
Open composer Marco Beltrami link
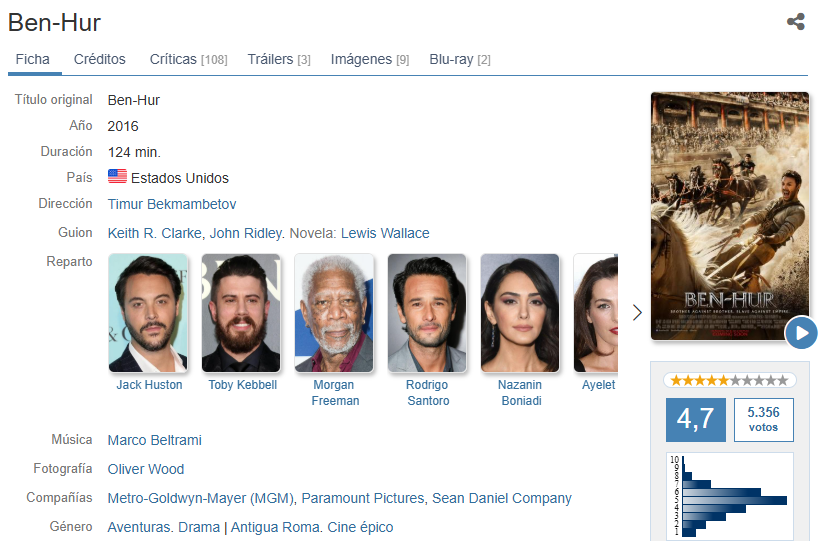tap(154, 440)
